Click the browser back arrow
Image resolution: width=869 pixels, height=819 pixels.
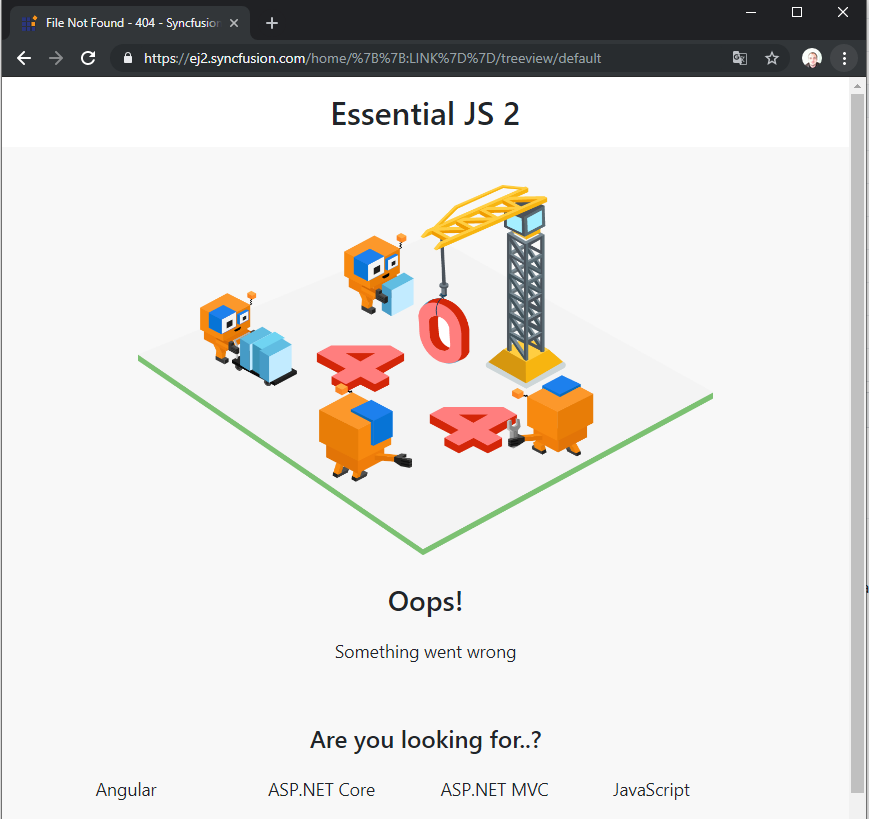point(24,58)
